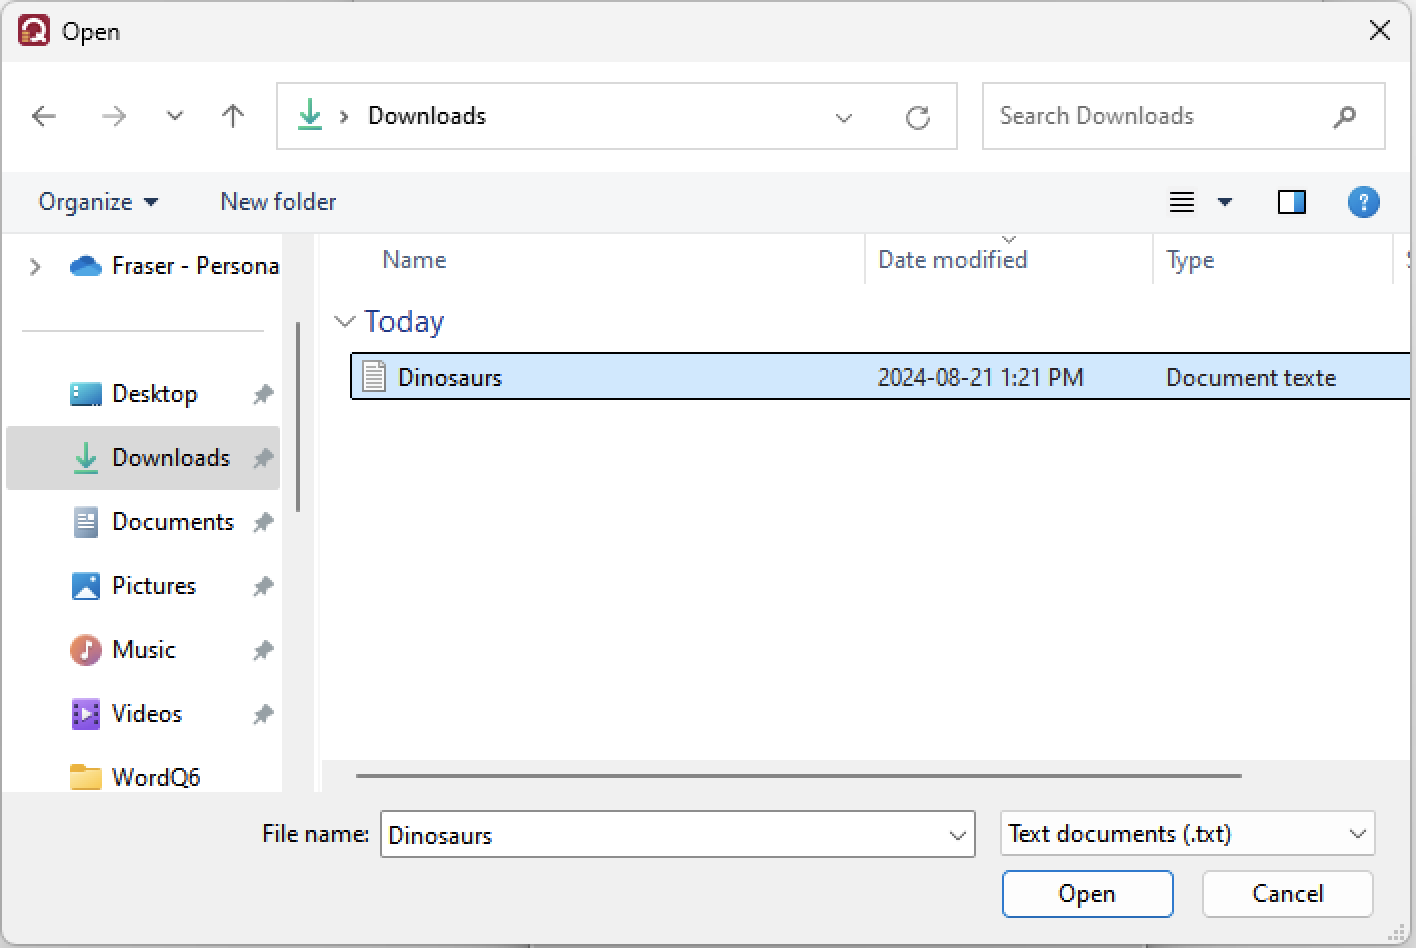Screen dimensions: 1416x948
Task: Click the sidebar vertical scrollbar
Action: coord(298,416)
